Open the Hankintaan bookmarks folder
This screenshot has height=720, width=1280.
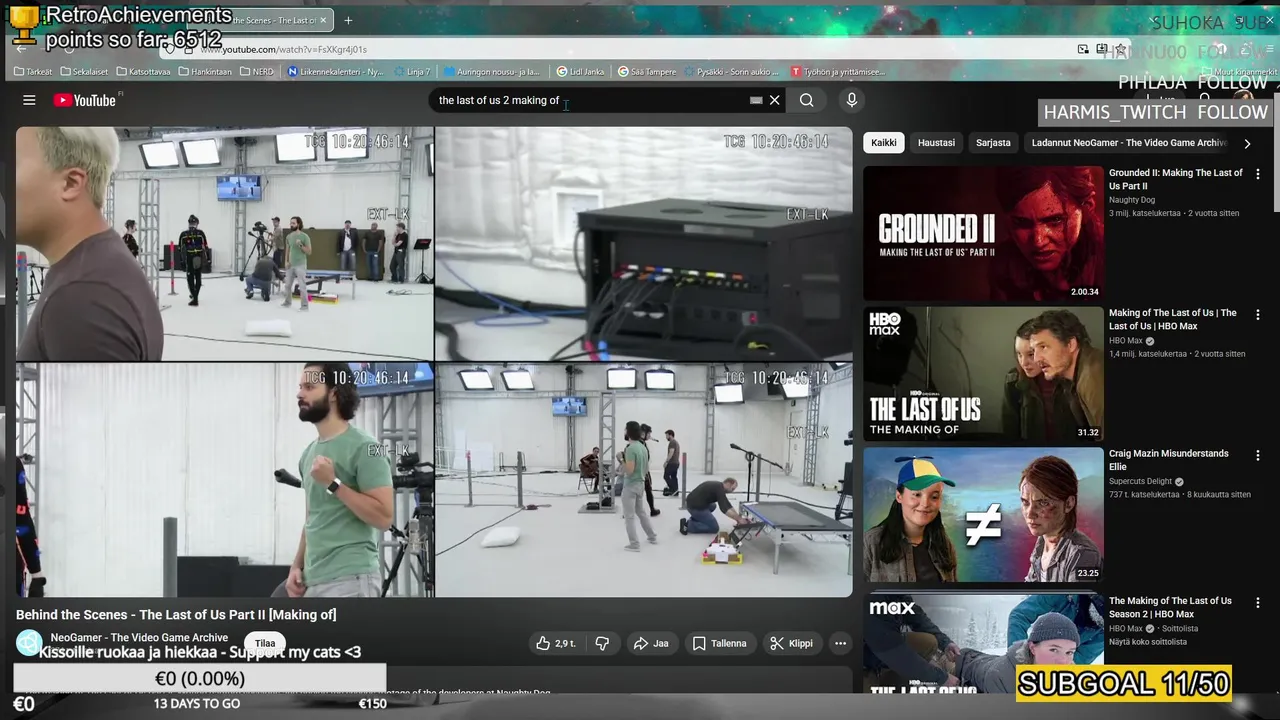[x=204, y=72]
